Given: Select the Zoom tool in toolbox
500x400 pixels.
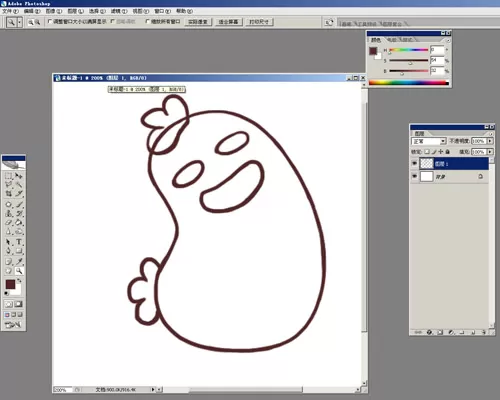Looking at the screenshot, I should [x=19, y=271].
